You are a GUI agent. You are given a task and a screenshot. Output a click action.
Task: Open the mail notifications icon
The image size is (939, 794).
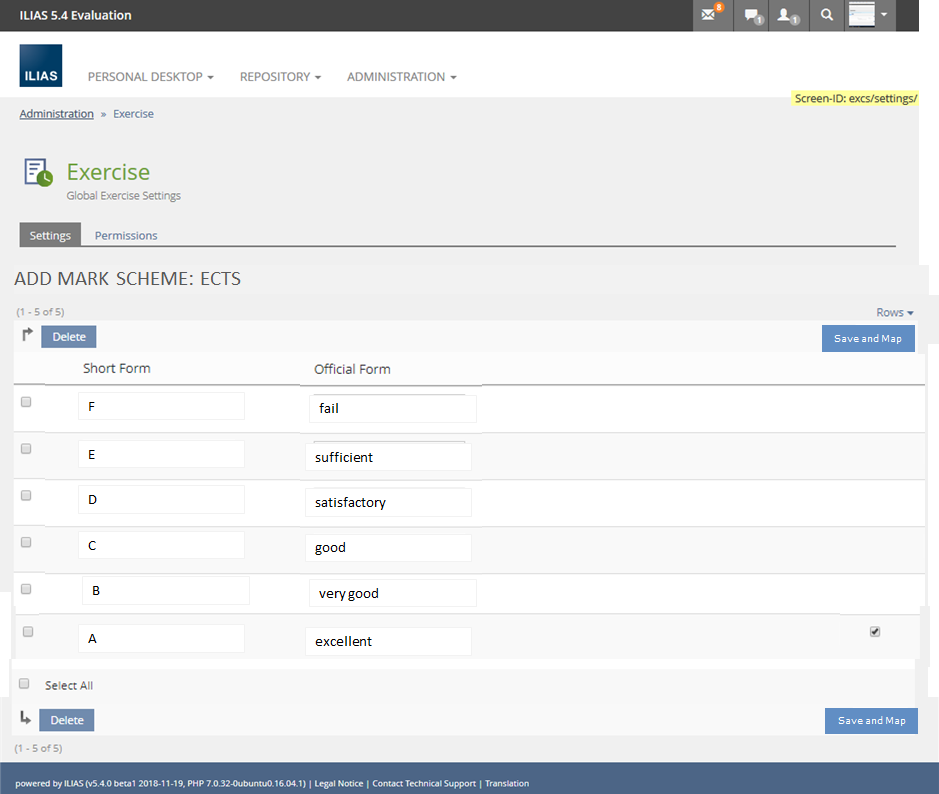pos(712,15)
